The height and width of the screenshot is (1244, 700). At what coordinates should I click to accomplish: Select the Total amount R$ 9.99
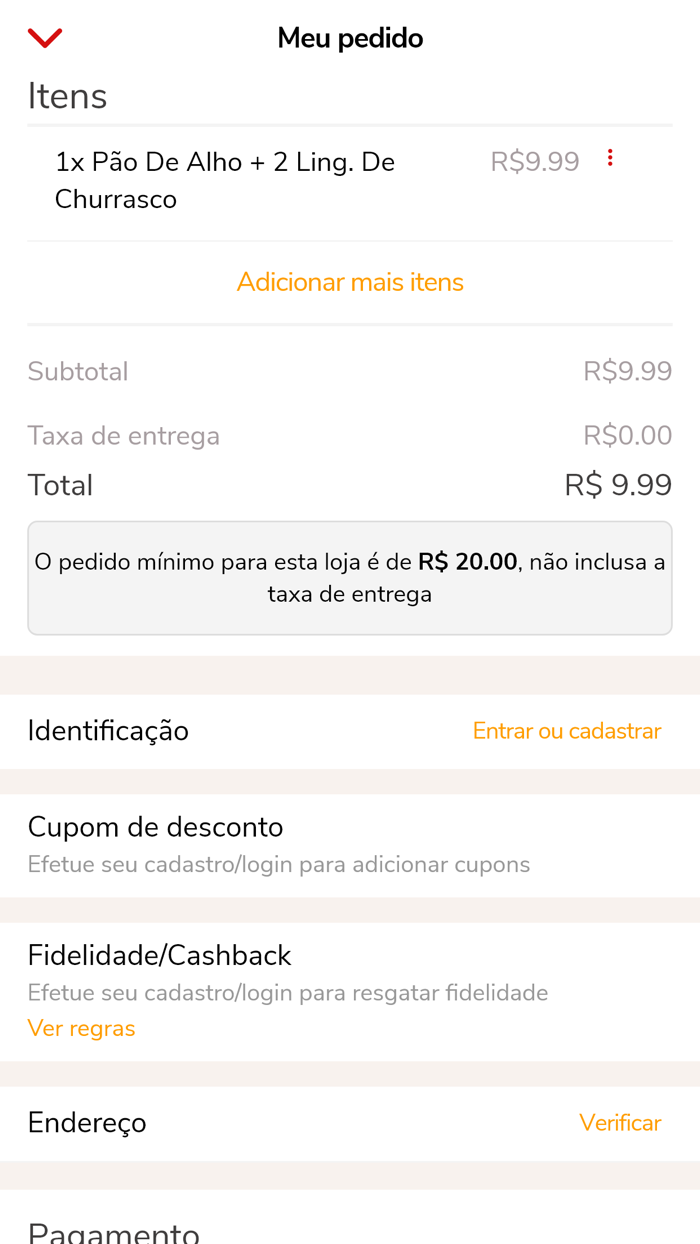pos(627,484)
